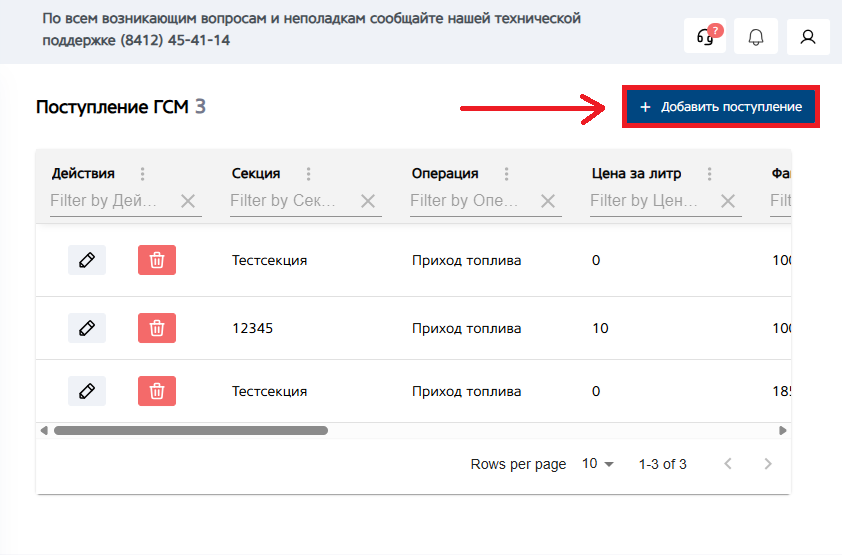Delete the 12345 section row
Screen dimensions: 842x555
coord(157,328)
